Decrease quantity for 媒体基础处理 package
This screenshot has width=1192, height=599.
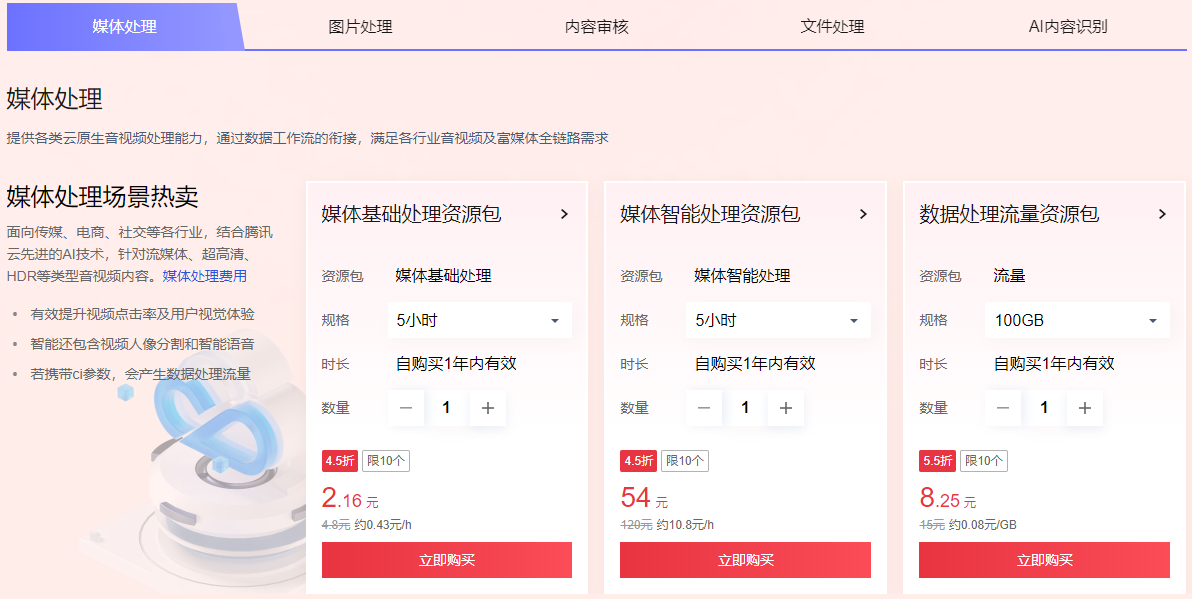click(406, 408)
